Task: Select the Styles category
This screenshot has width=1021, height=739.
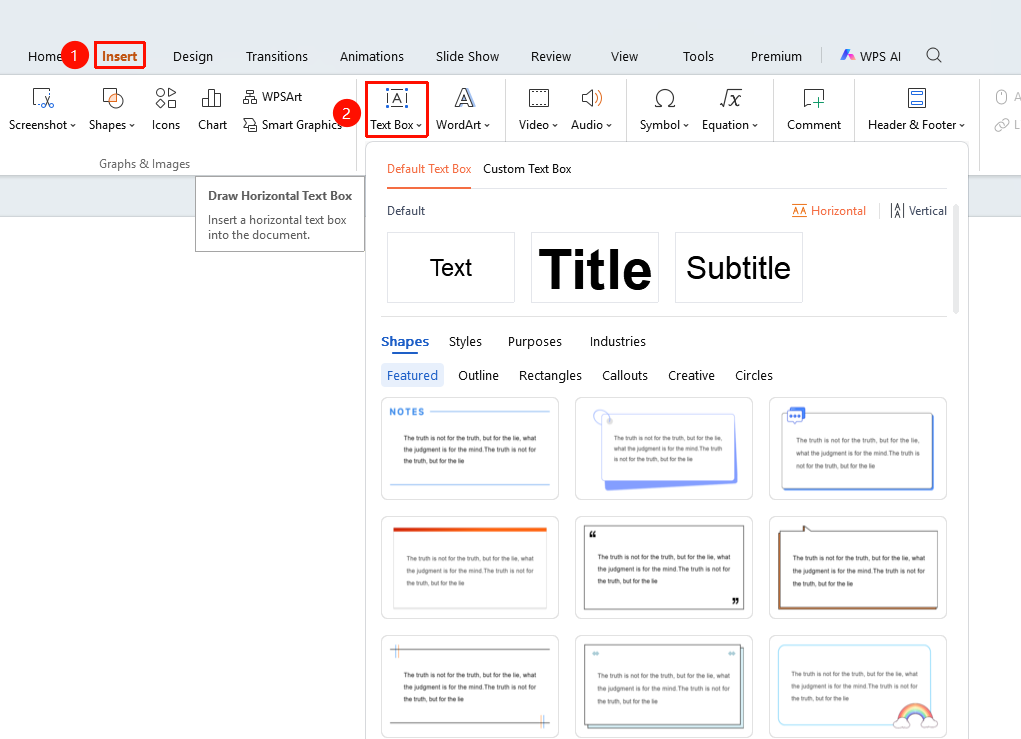Action: (465, 341)
